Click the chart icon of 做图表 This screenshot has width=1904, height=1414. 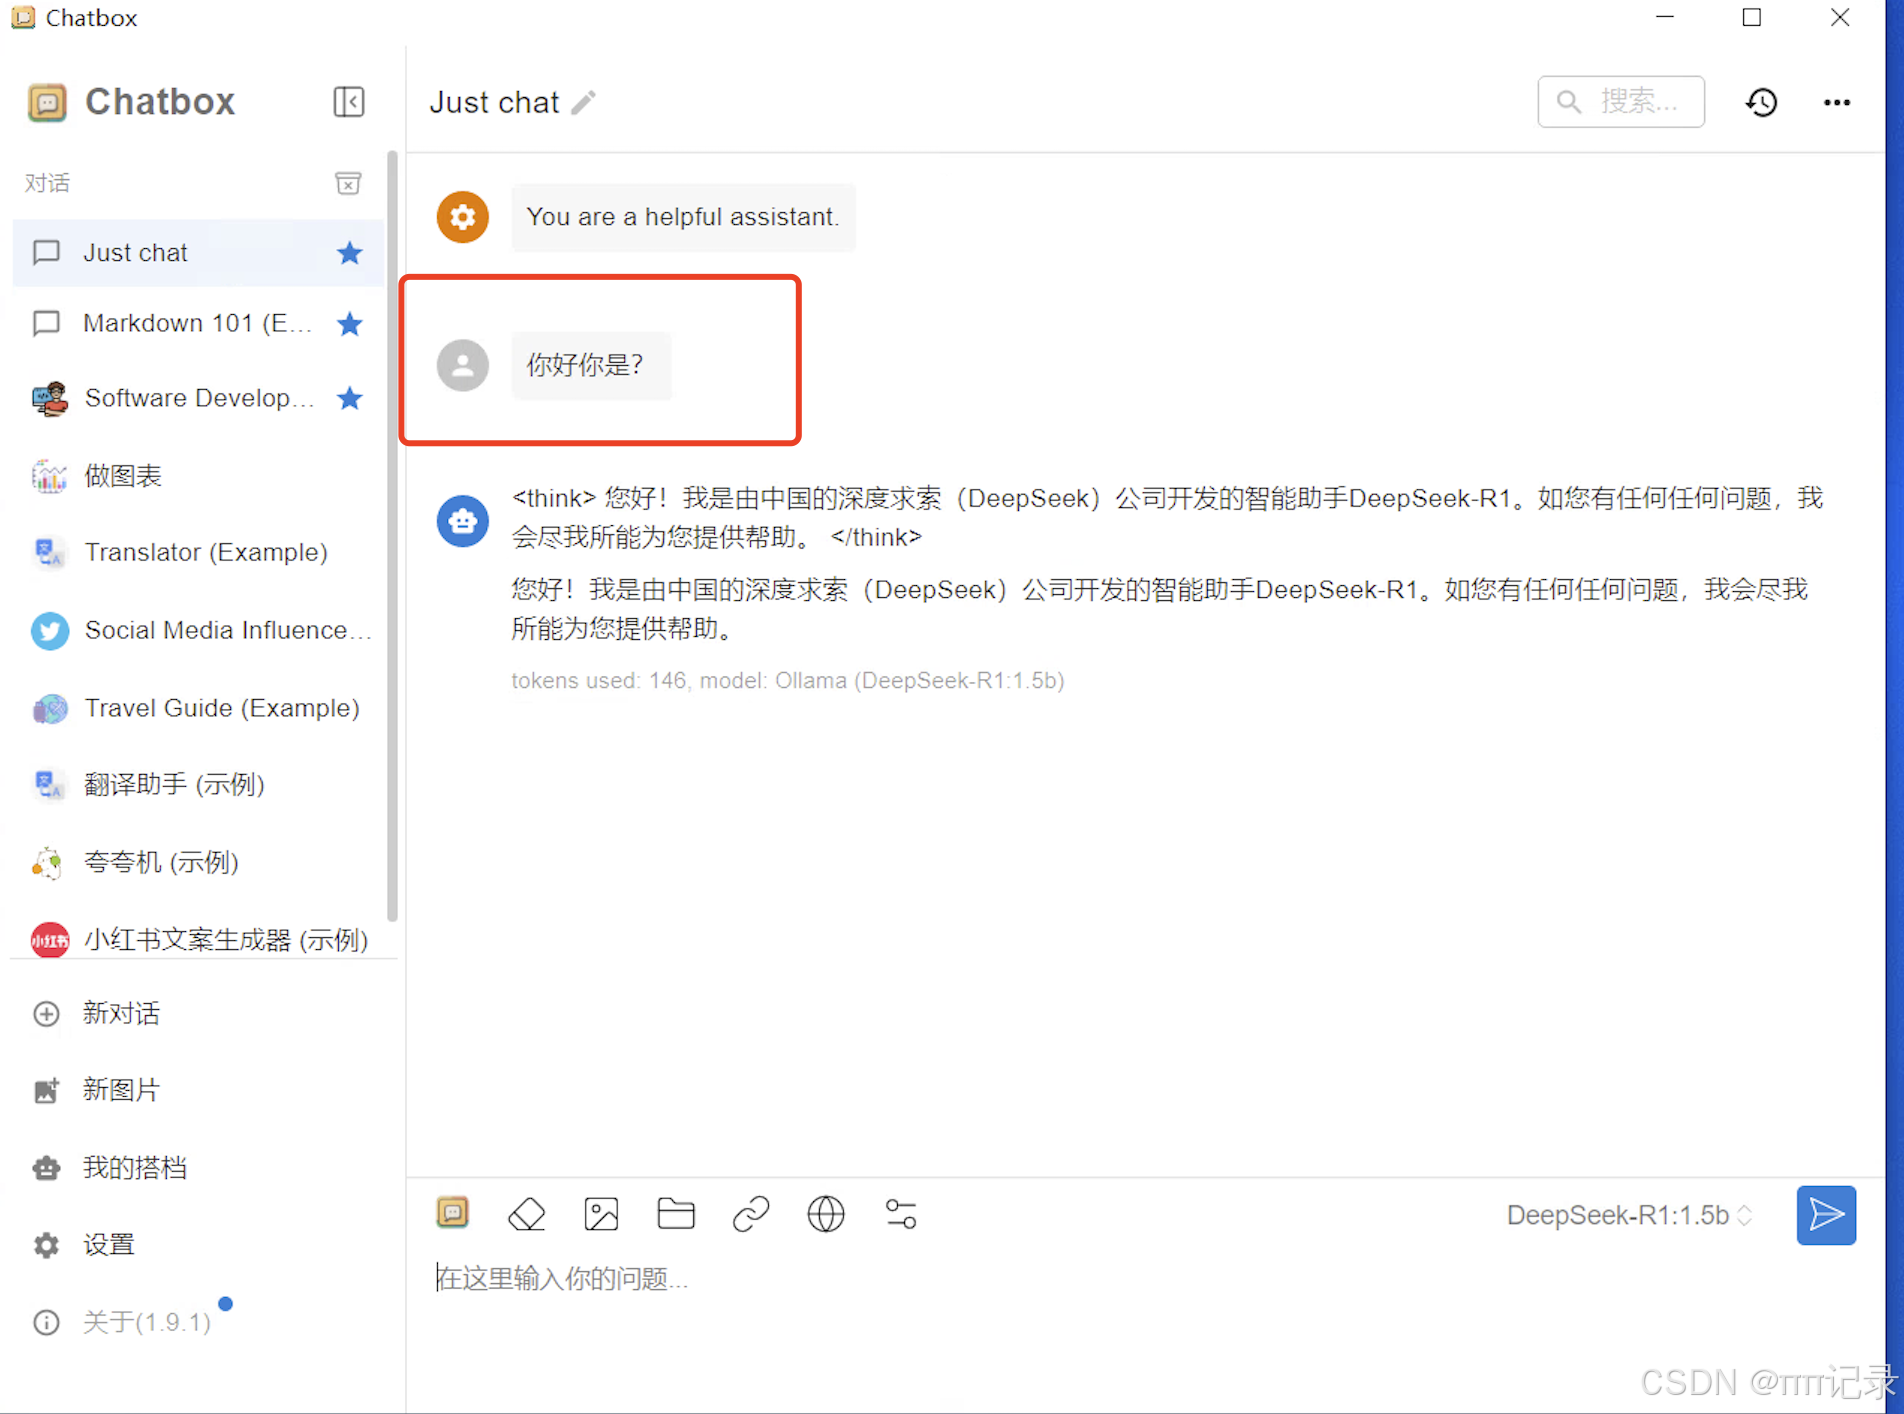(x=49, y=476)
